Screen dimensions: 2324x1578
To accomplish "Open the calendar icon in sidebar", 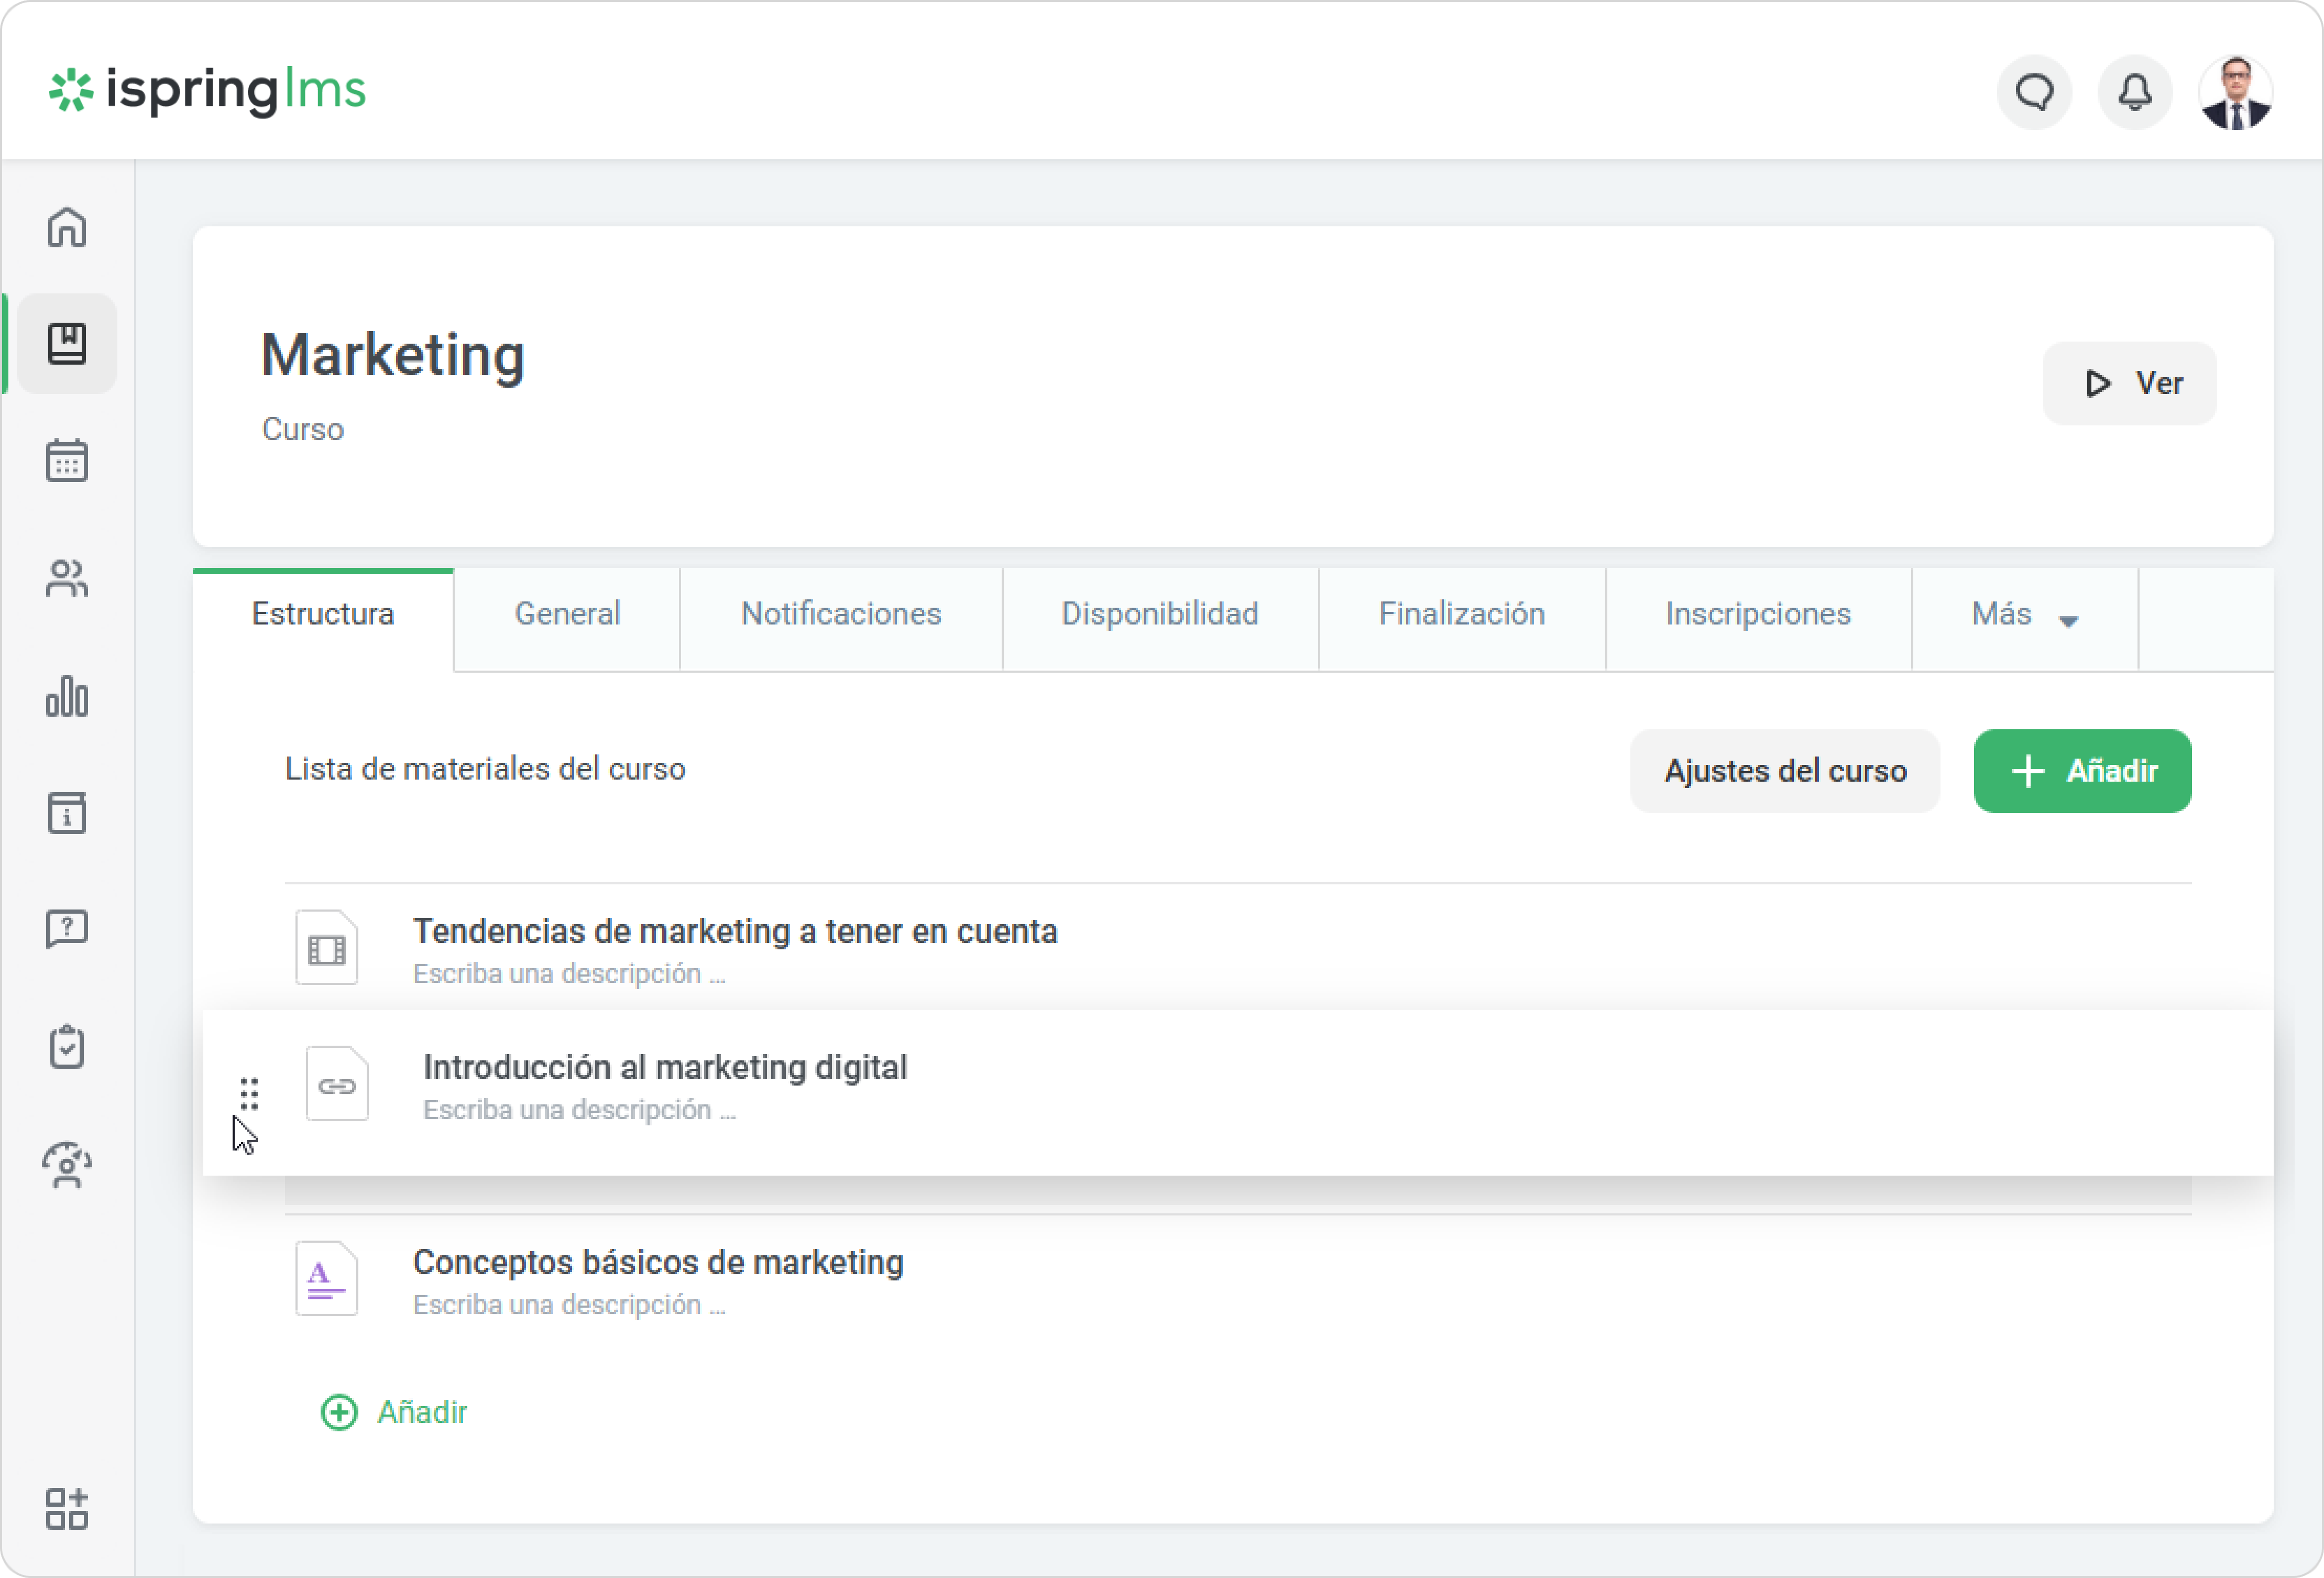I will [x=67, y=461].
